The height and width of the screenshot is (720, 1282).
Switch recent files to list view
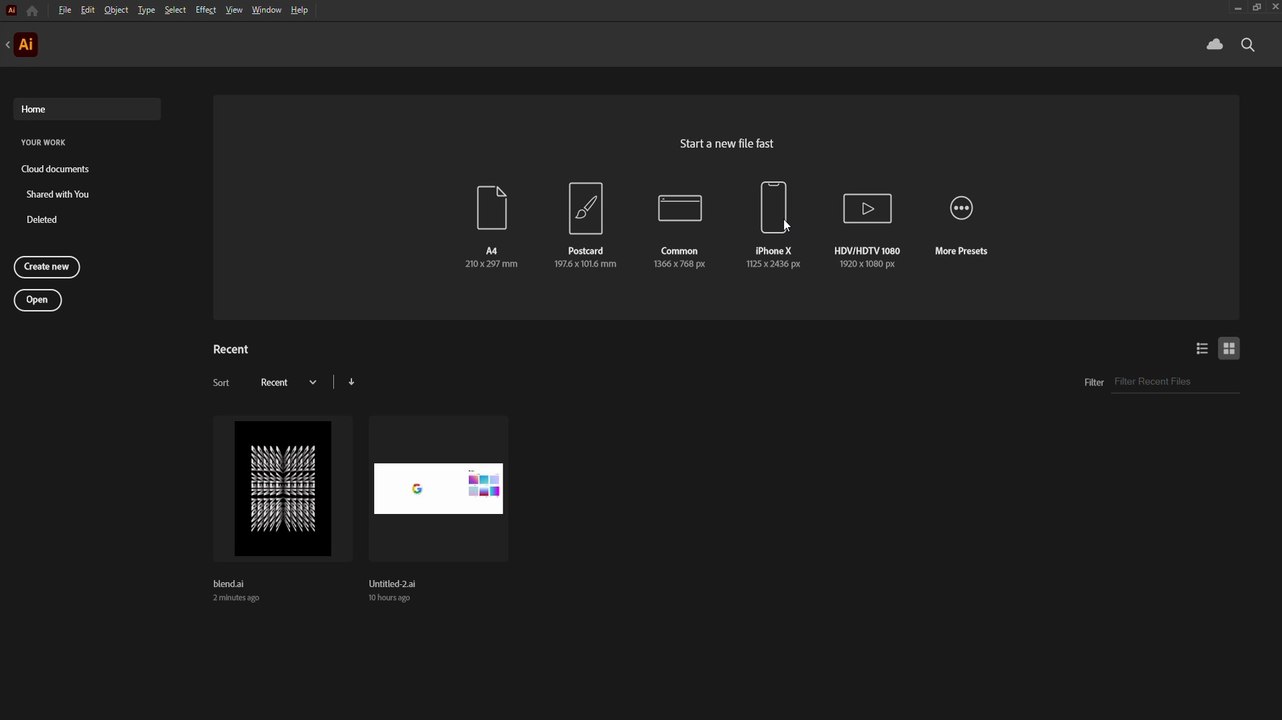1202,349
